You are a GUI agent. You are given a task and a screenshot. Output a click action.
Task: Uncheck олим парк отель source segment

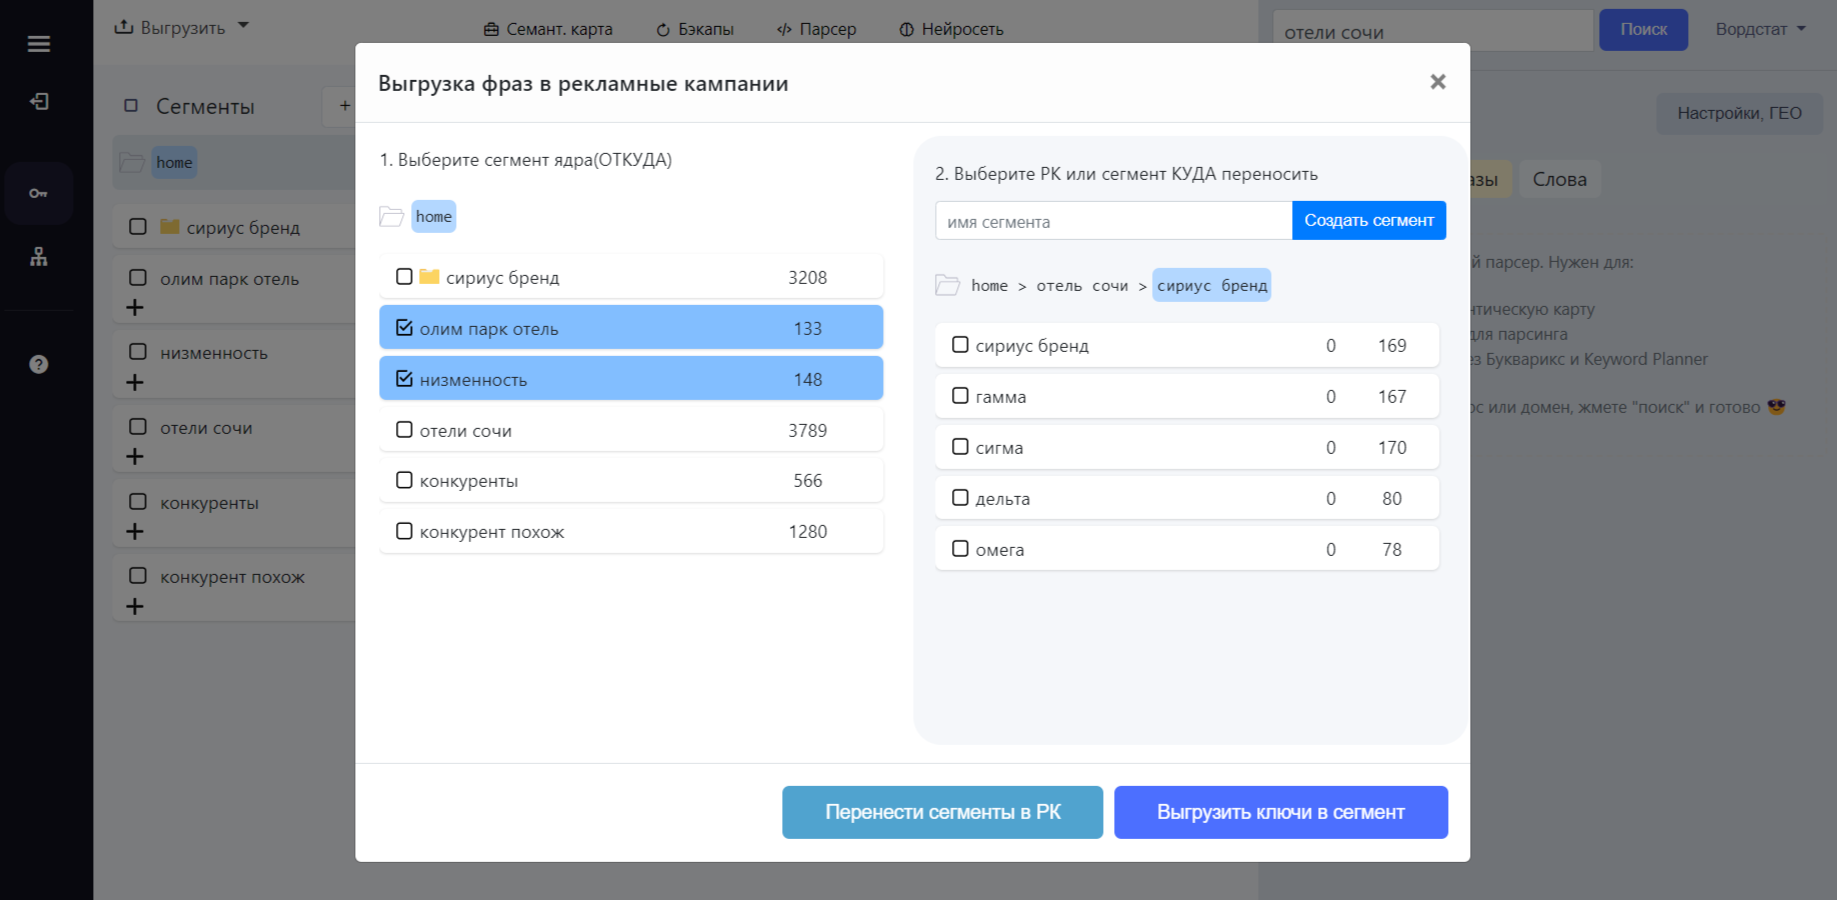click(x=404, y=327)
